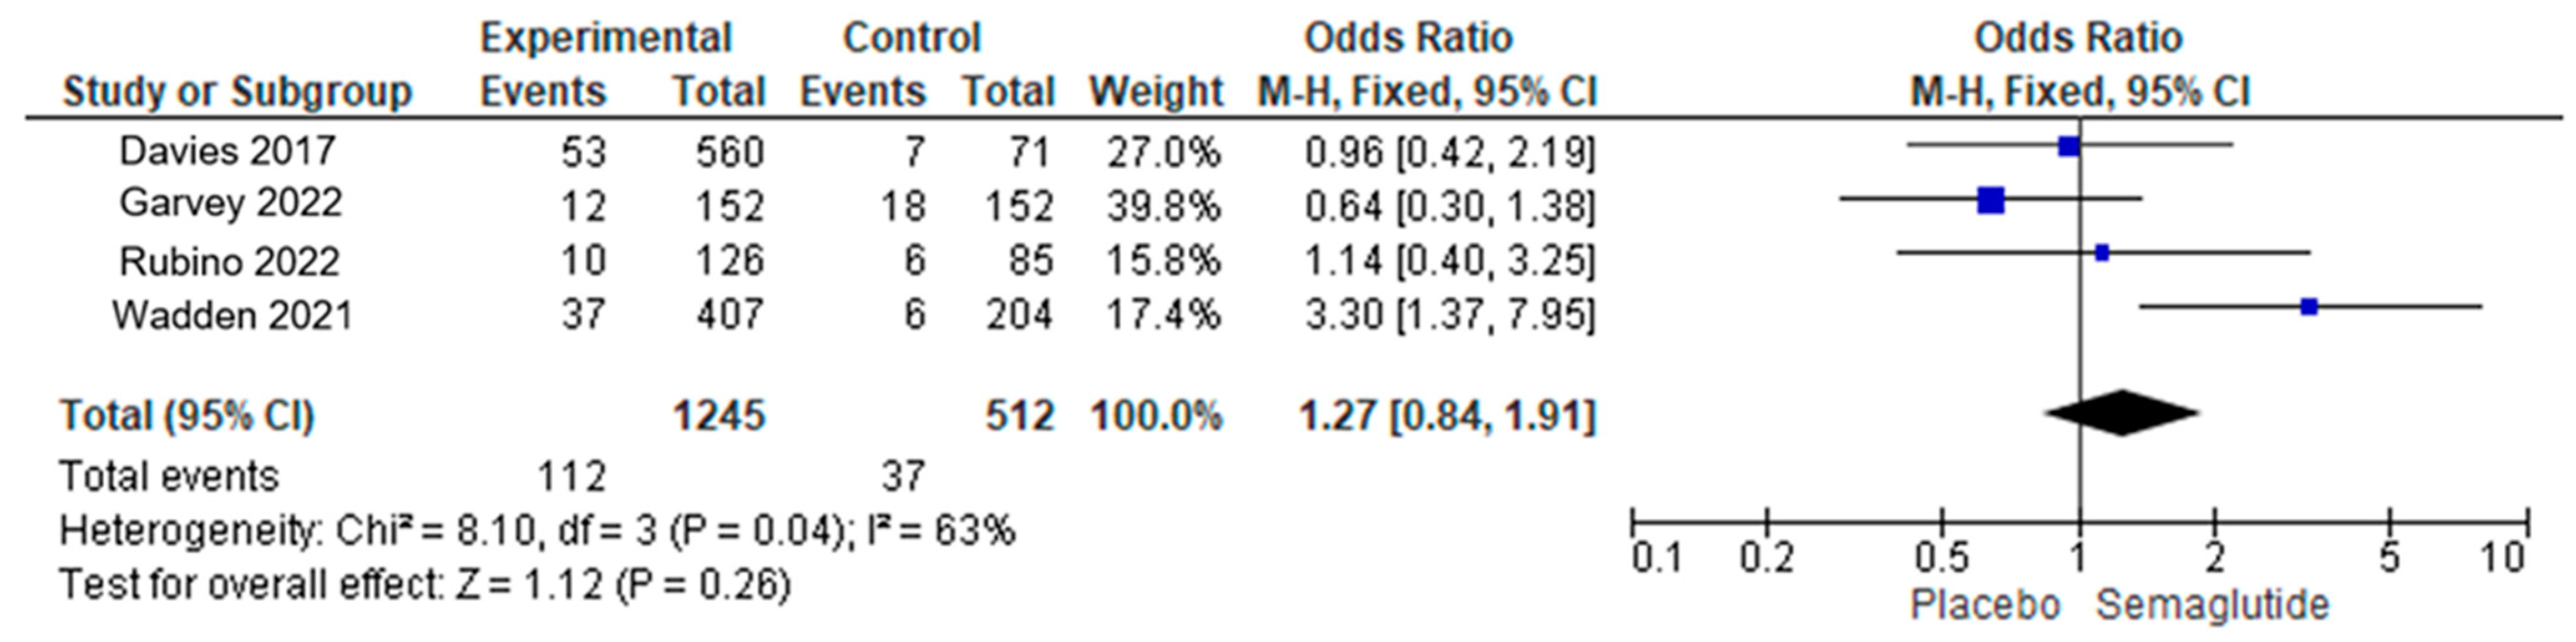This screenshot has width=2576, height=642.
Task: Click the Semaglutide axis label
Action: tap(2212, 605)
